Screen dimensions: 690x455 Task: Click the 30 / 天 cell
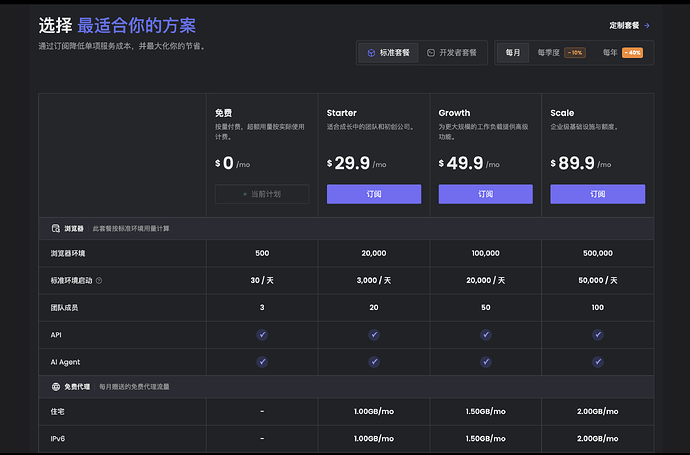(x=262, y=281)
